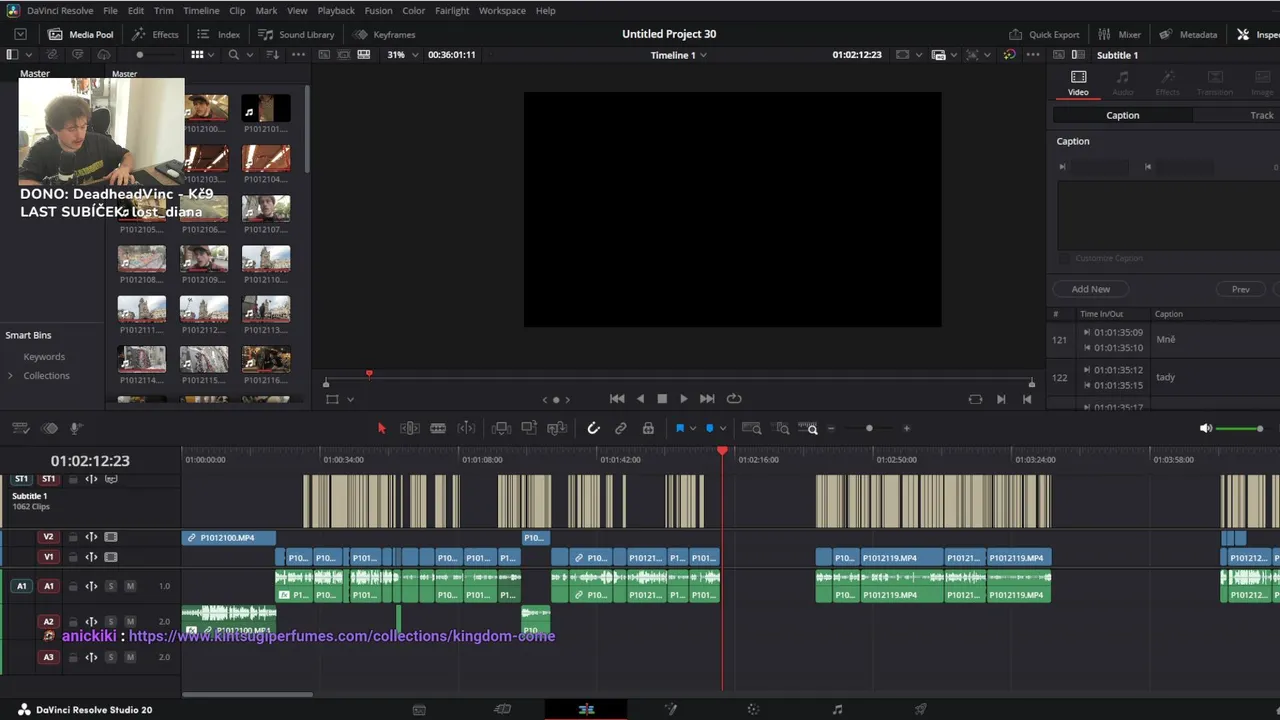Open Timeline View Options icon

pyautogui.click(x=20, y=428)
